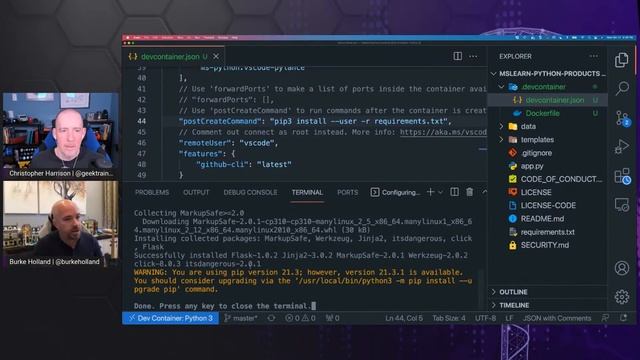Expand the Timeline section

[548, 305]
